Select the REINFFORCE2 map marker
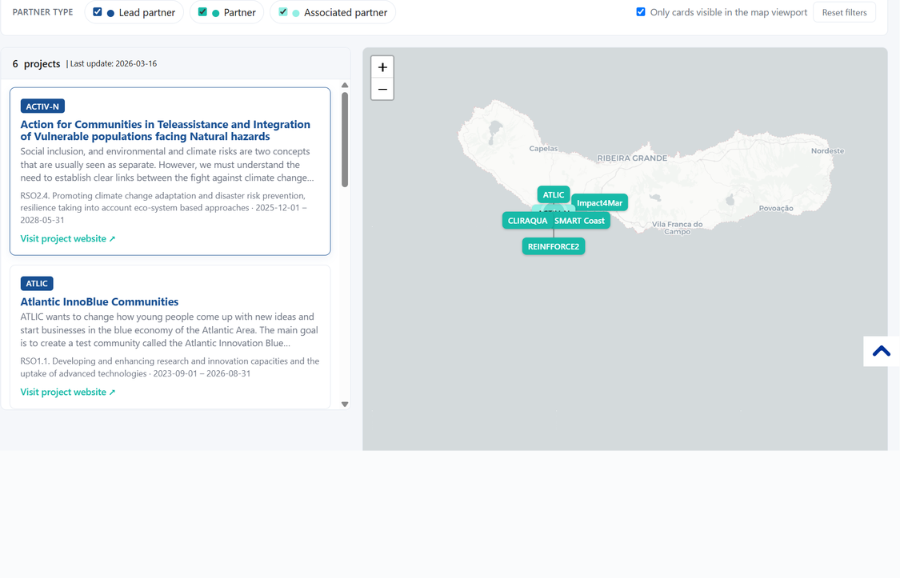The image size is (900, 578). coord(553,246)
